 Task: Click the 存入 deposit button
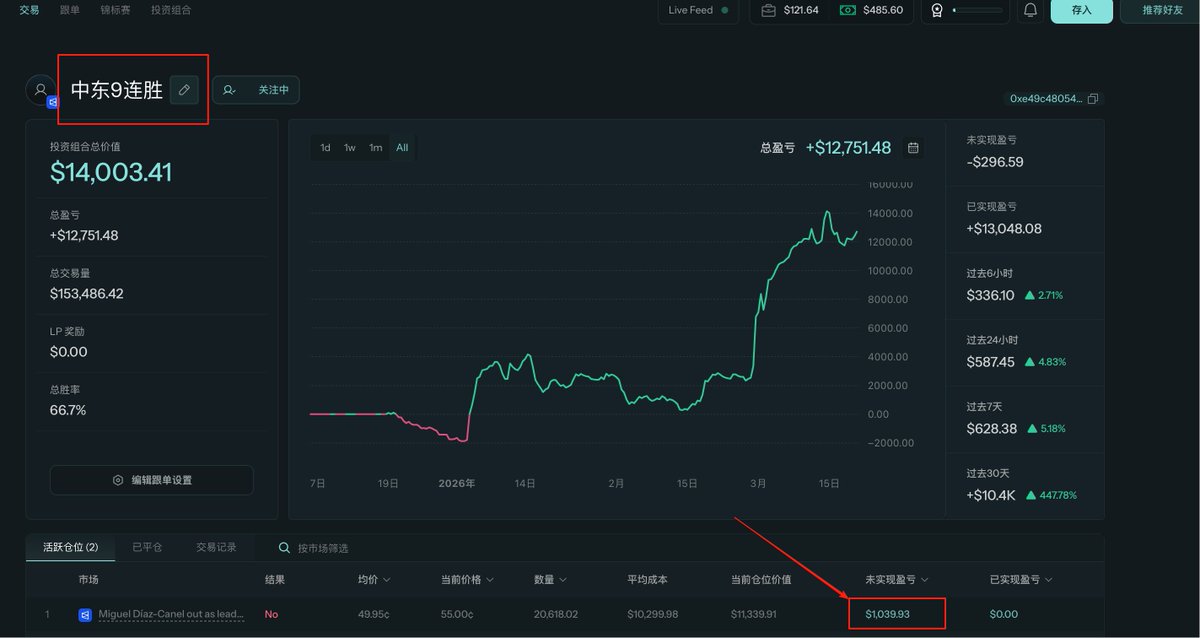click(x=1081, y=10)
